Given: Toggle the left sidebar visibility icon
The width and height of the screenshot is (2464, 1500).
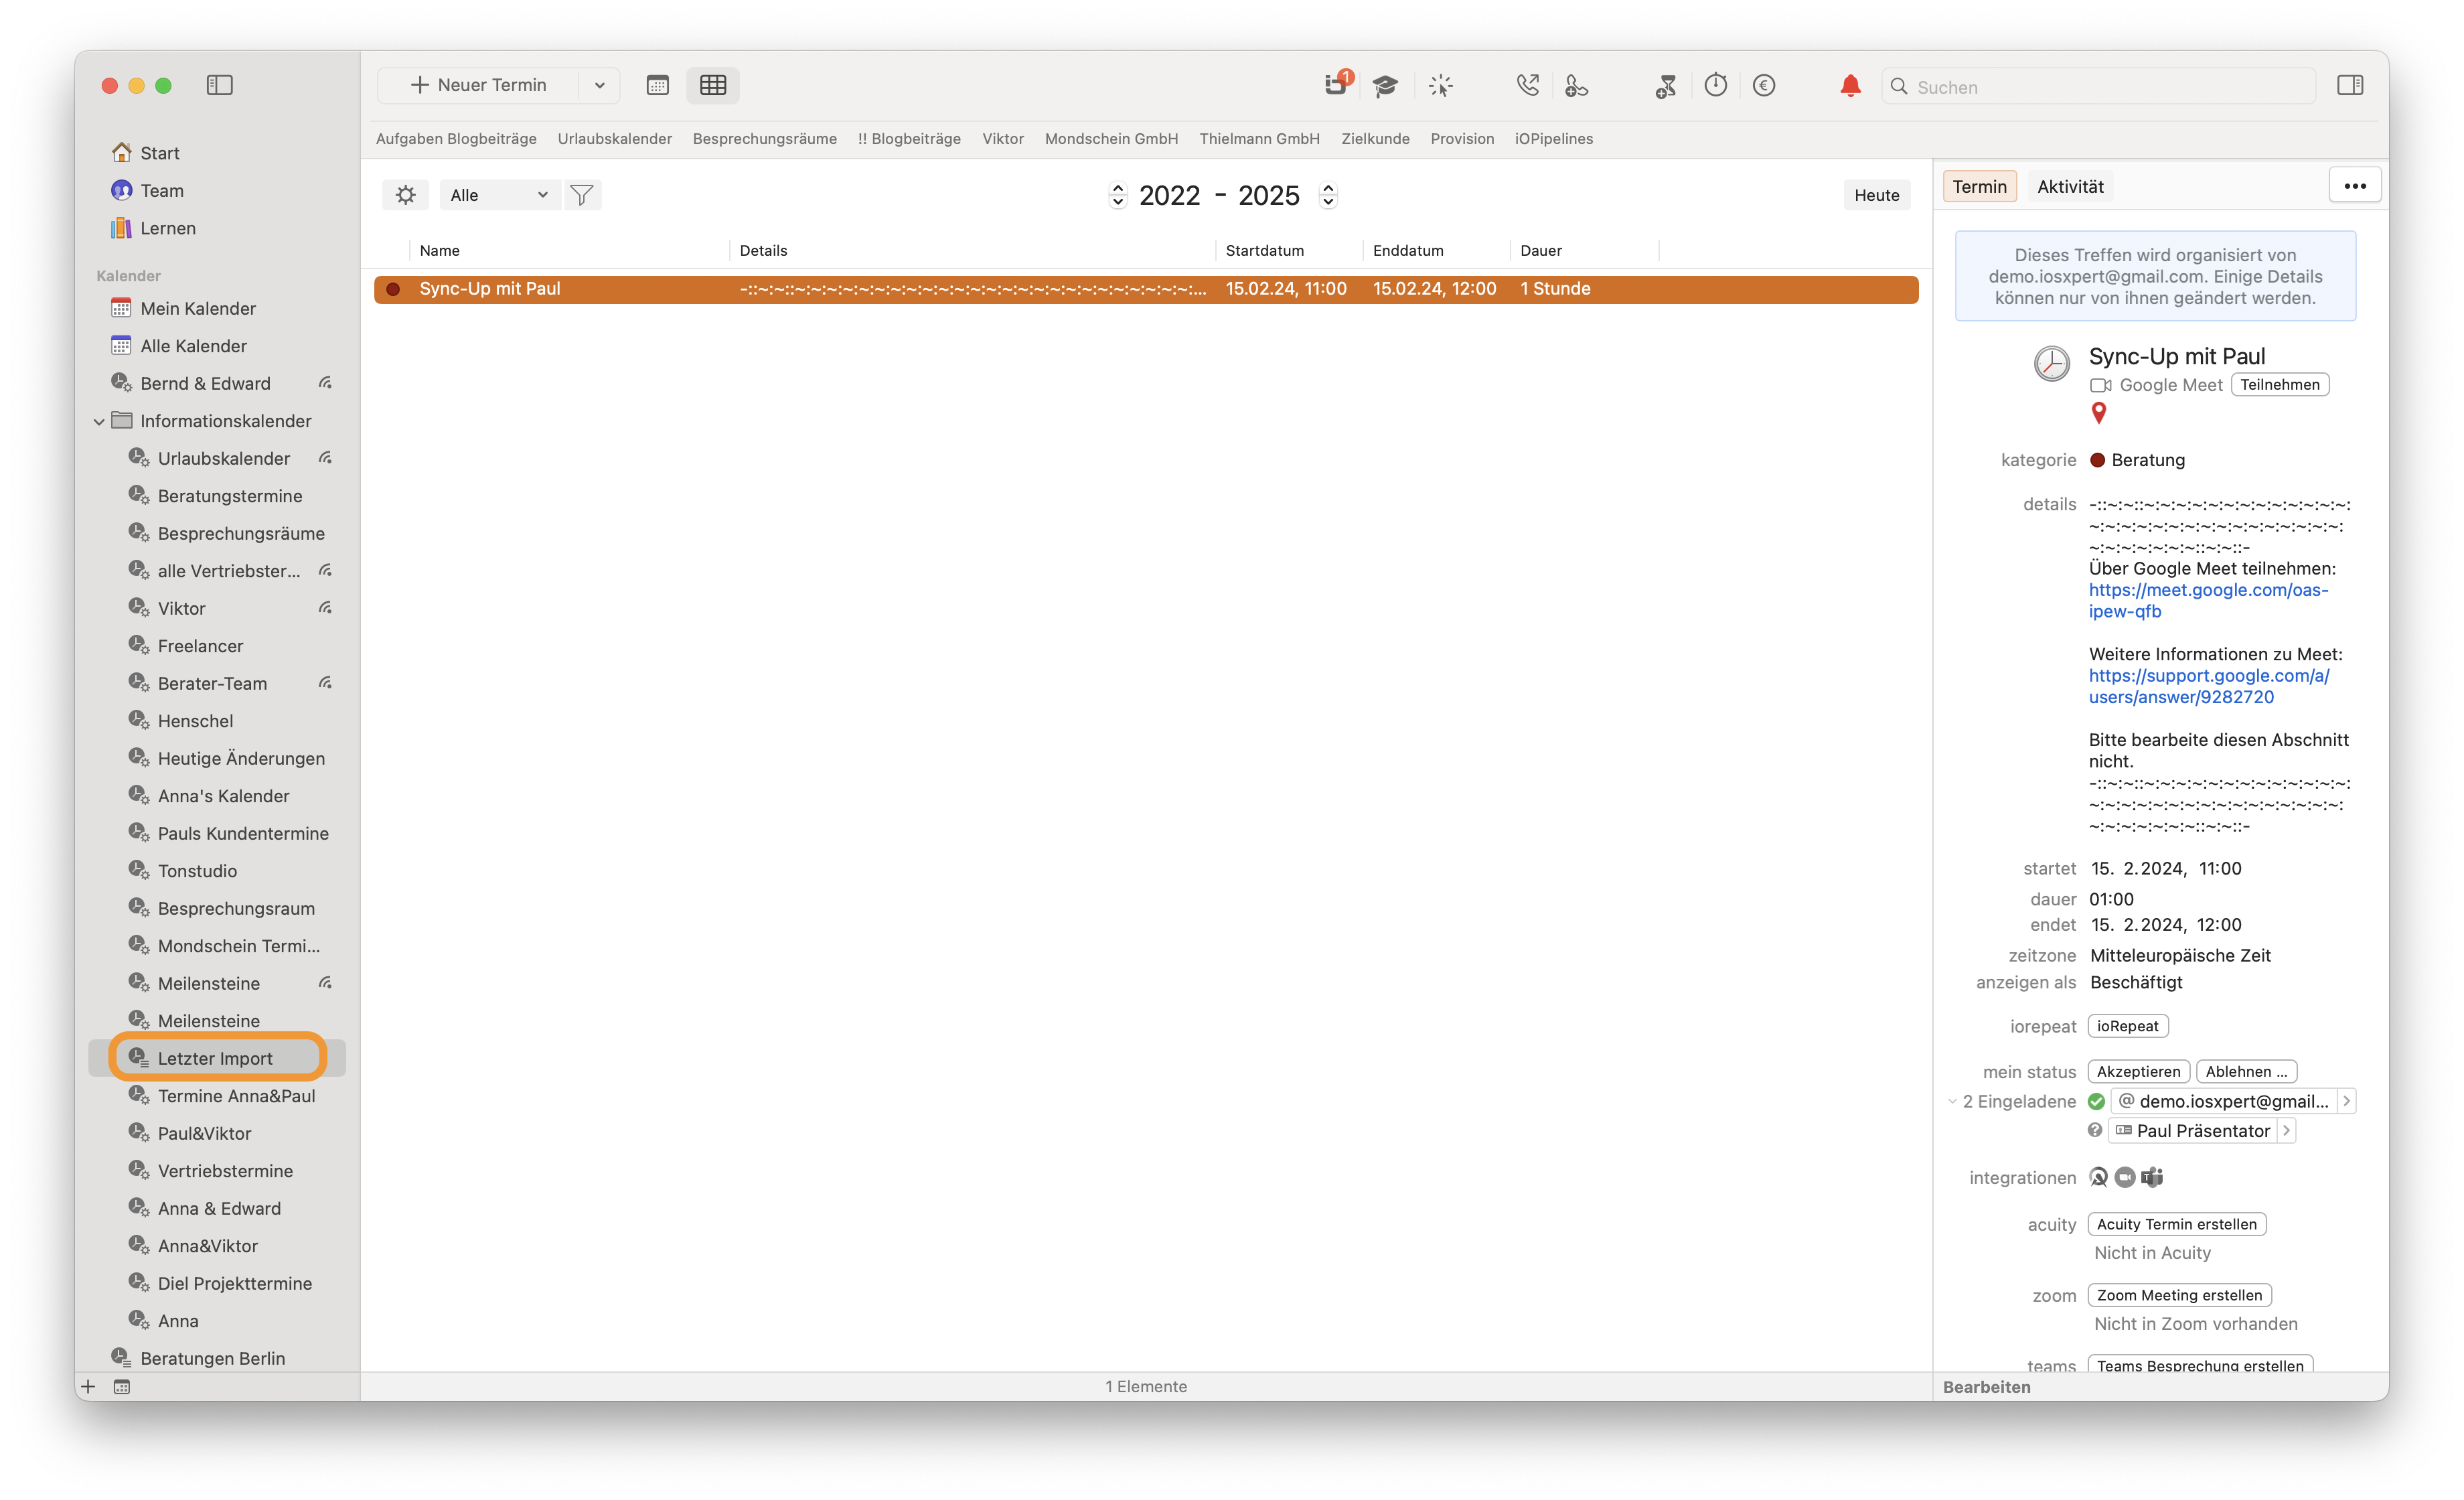Looking at the screenshot, I should point(219,85).
